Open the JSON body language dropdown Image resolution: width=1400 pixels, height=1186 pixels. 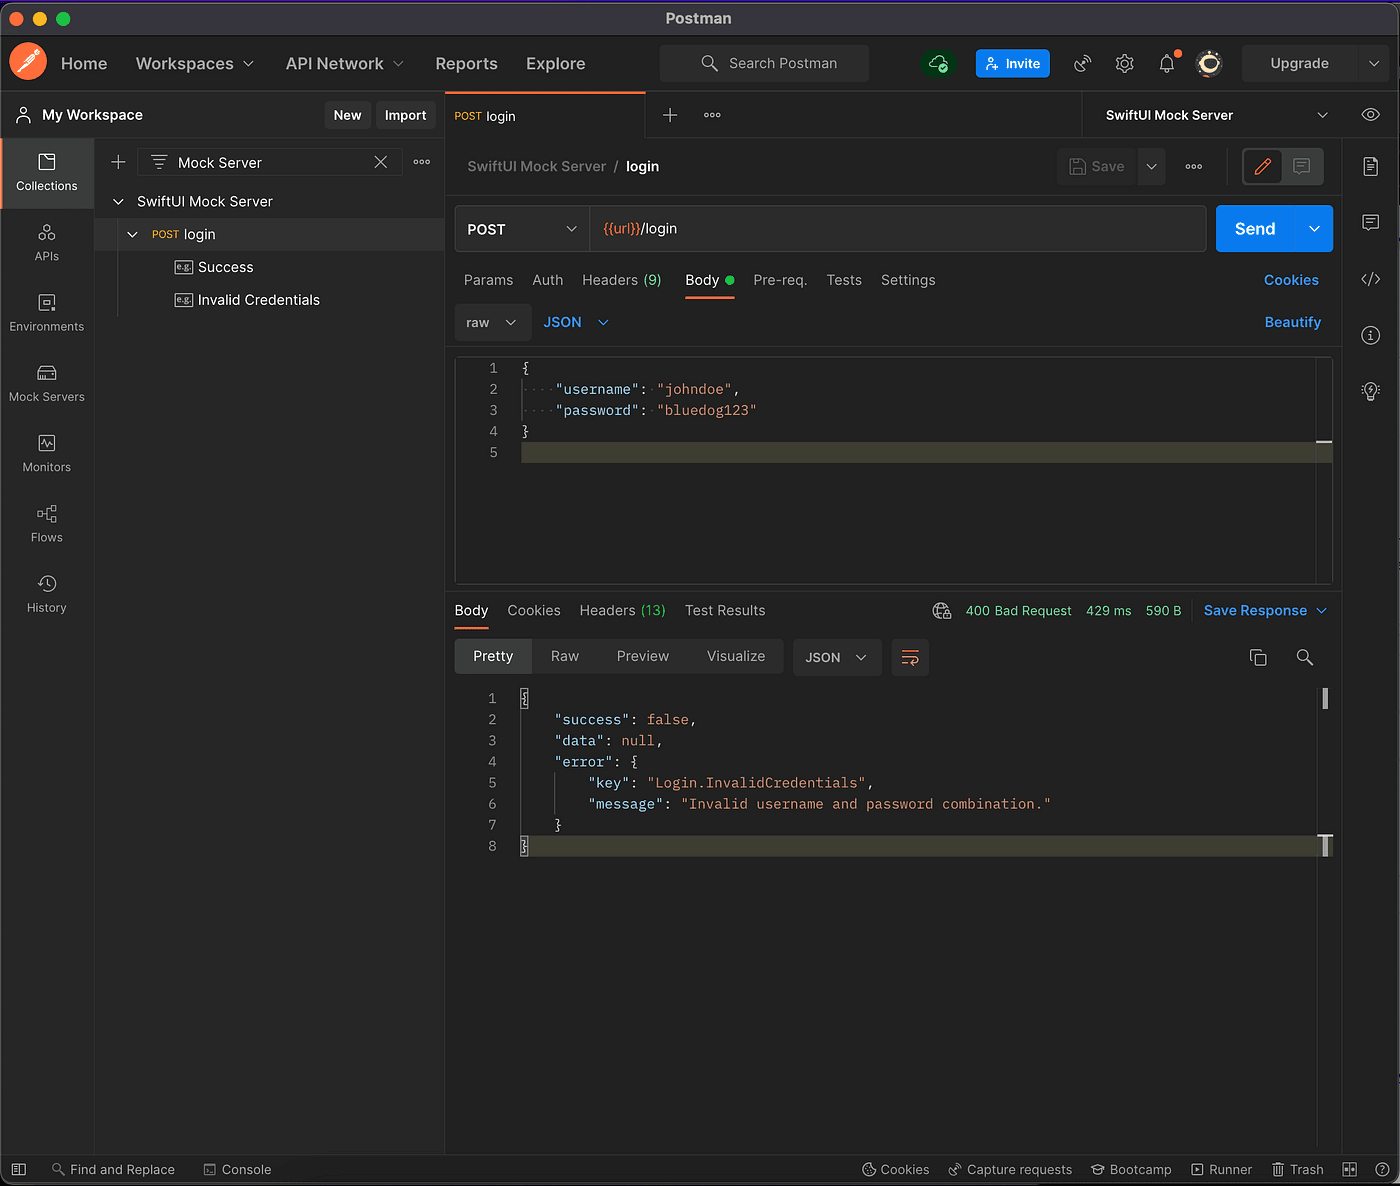576,322
